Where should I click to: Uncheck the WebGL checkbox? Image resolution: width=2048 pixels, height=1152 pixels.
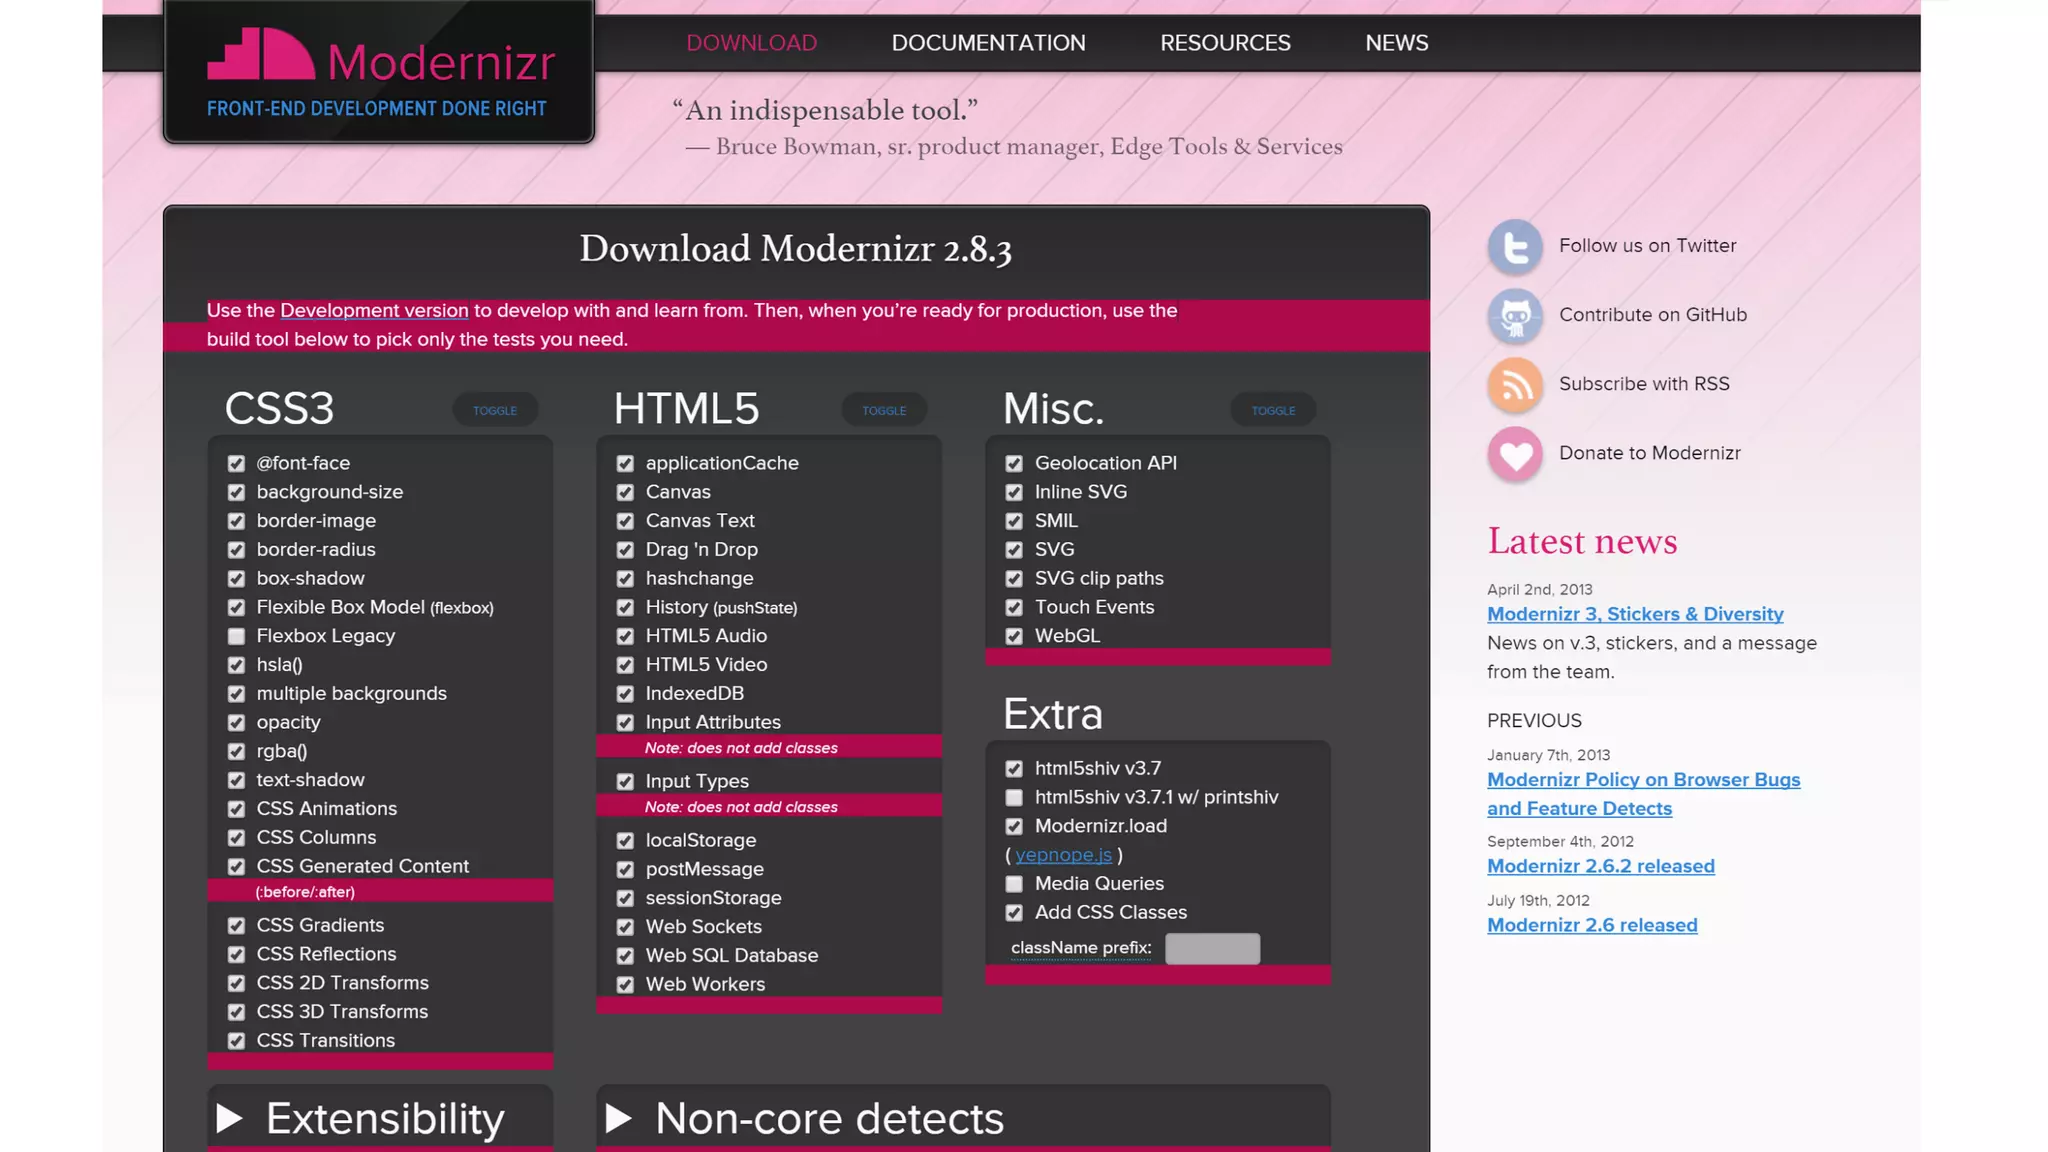(1014, 637)
